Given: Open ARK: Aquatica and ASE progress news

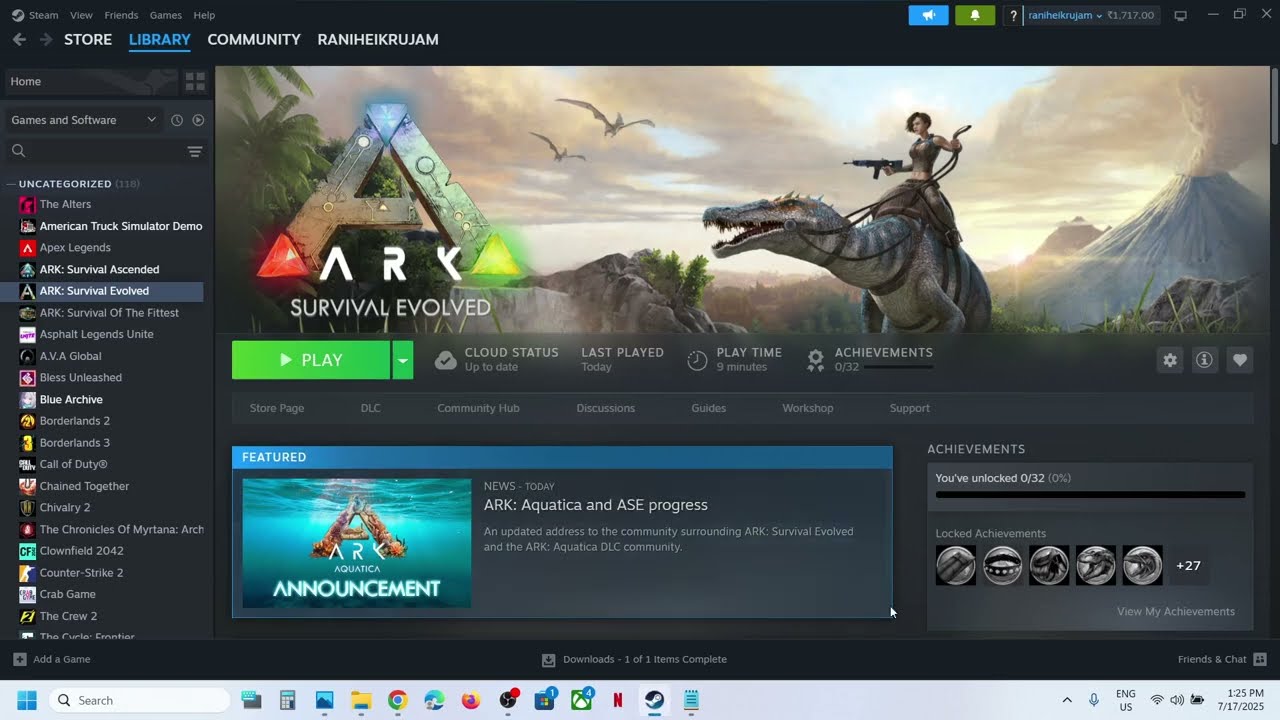Looking at the screenshot, I should (596, 505).
